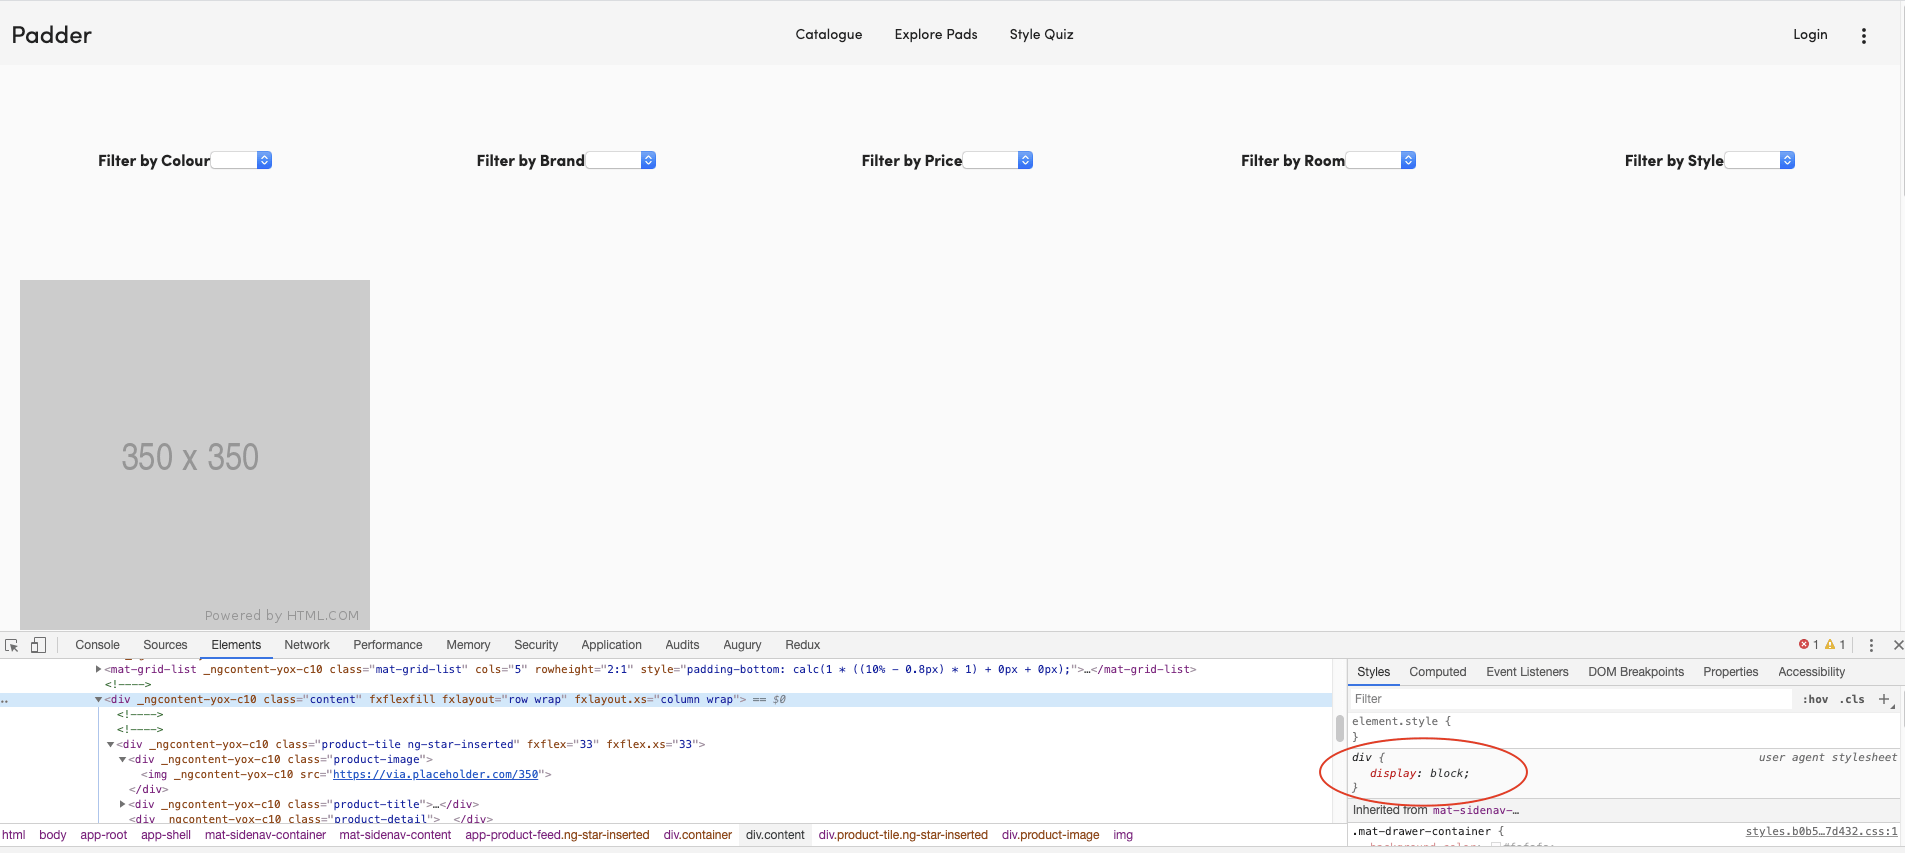Open the Audits tab
Image resolution: width=1905 pixels, height=853 pixels.
pos(682,645)
